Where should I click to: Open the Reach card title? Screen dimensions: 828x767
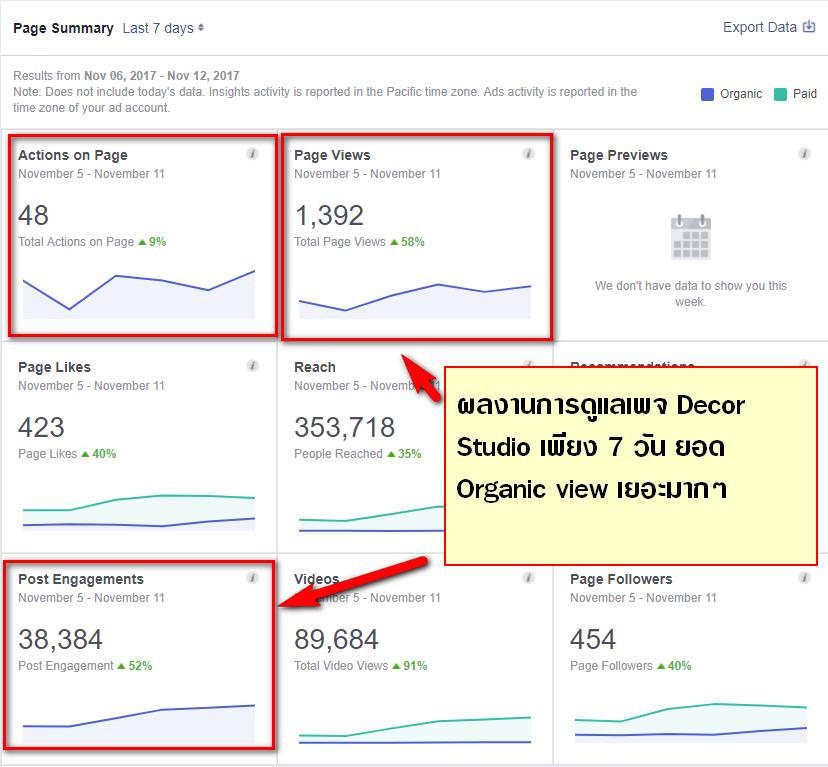click(x=315, y=367)
